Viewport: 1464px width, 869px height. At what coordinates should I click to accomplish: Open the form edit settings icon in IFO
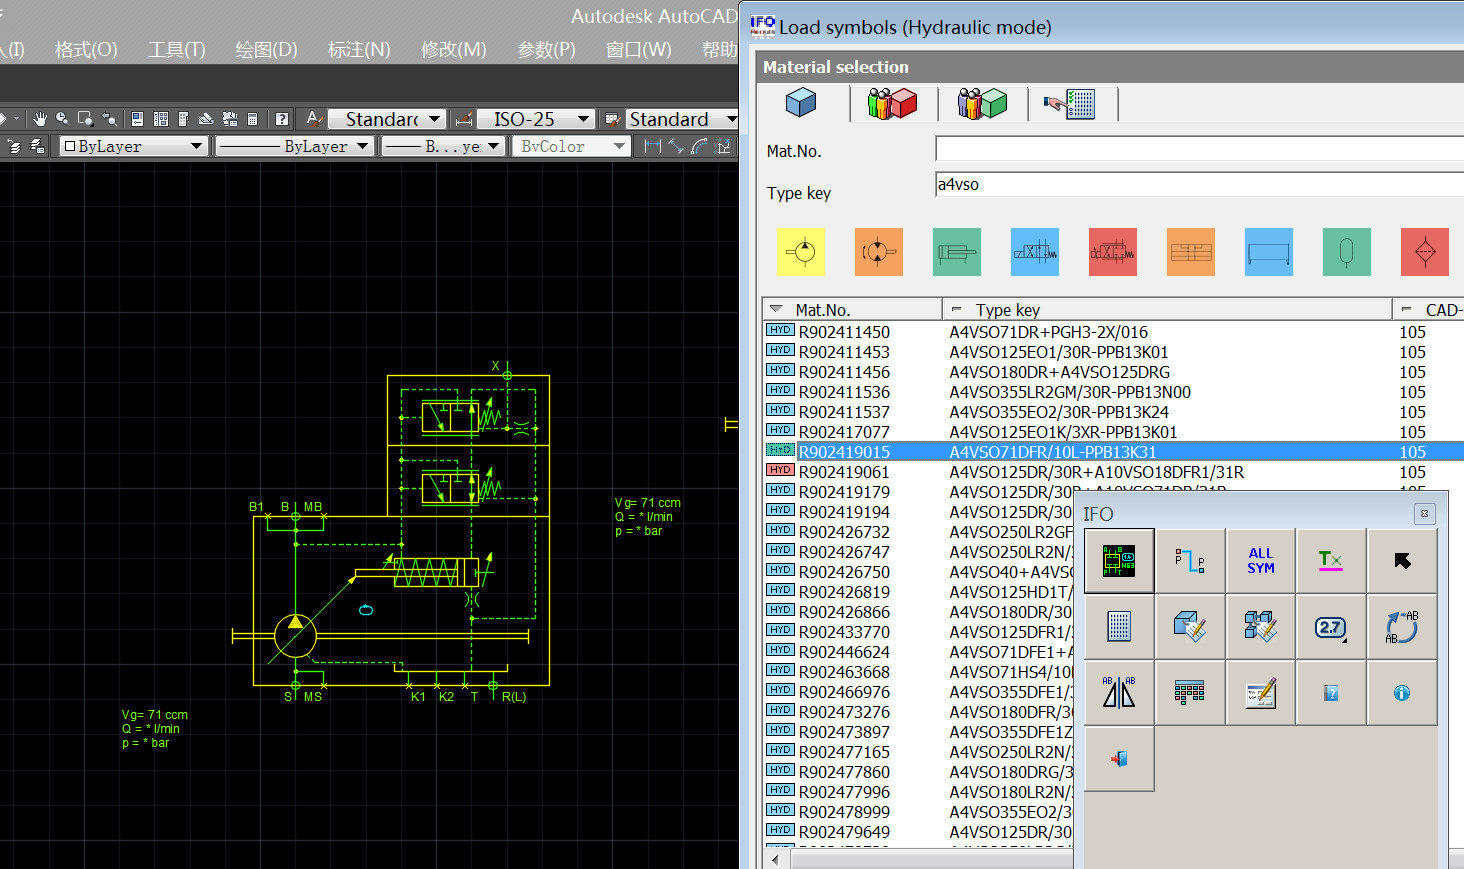coord(1261,692)
